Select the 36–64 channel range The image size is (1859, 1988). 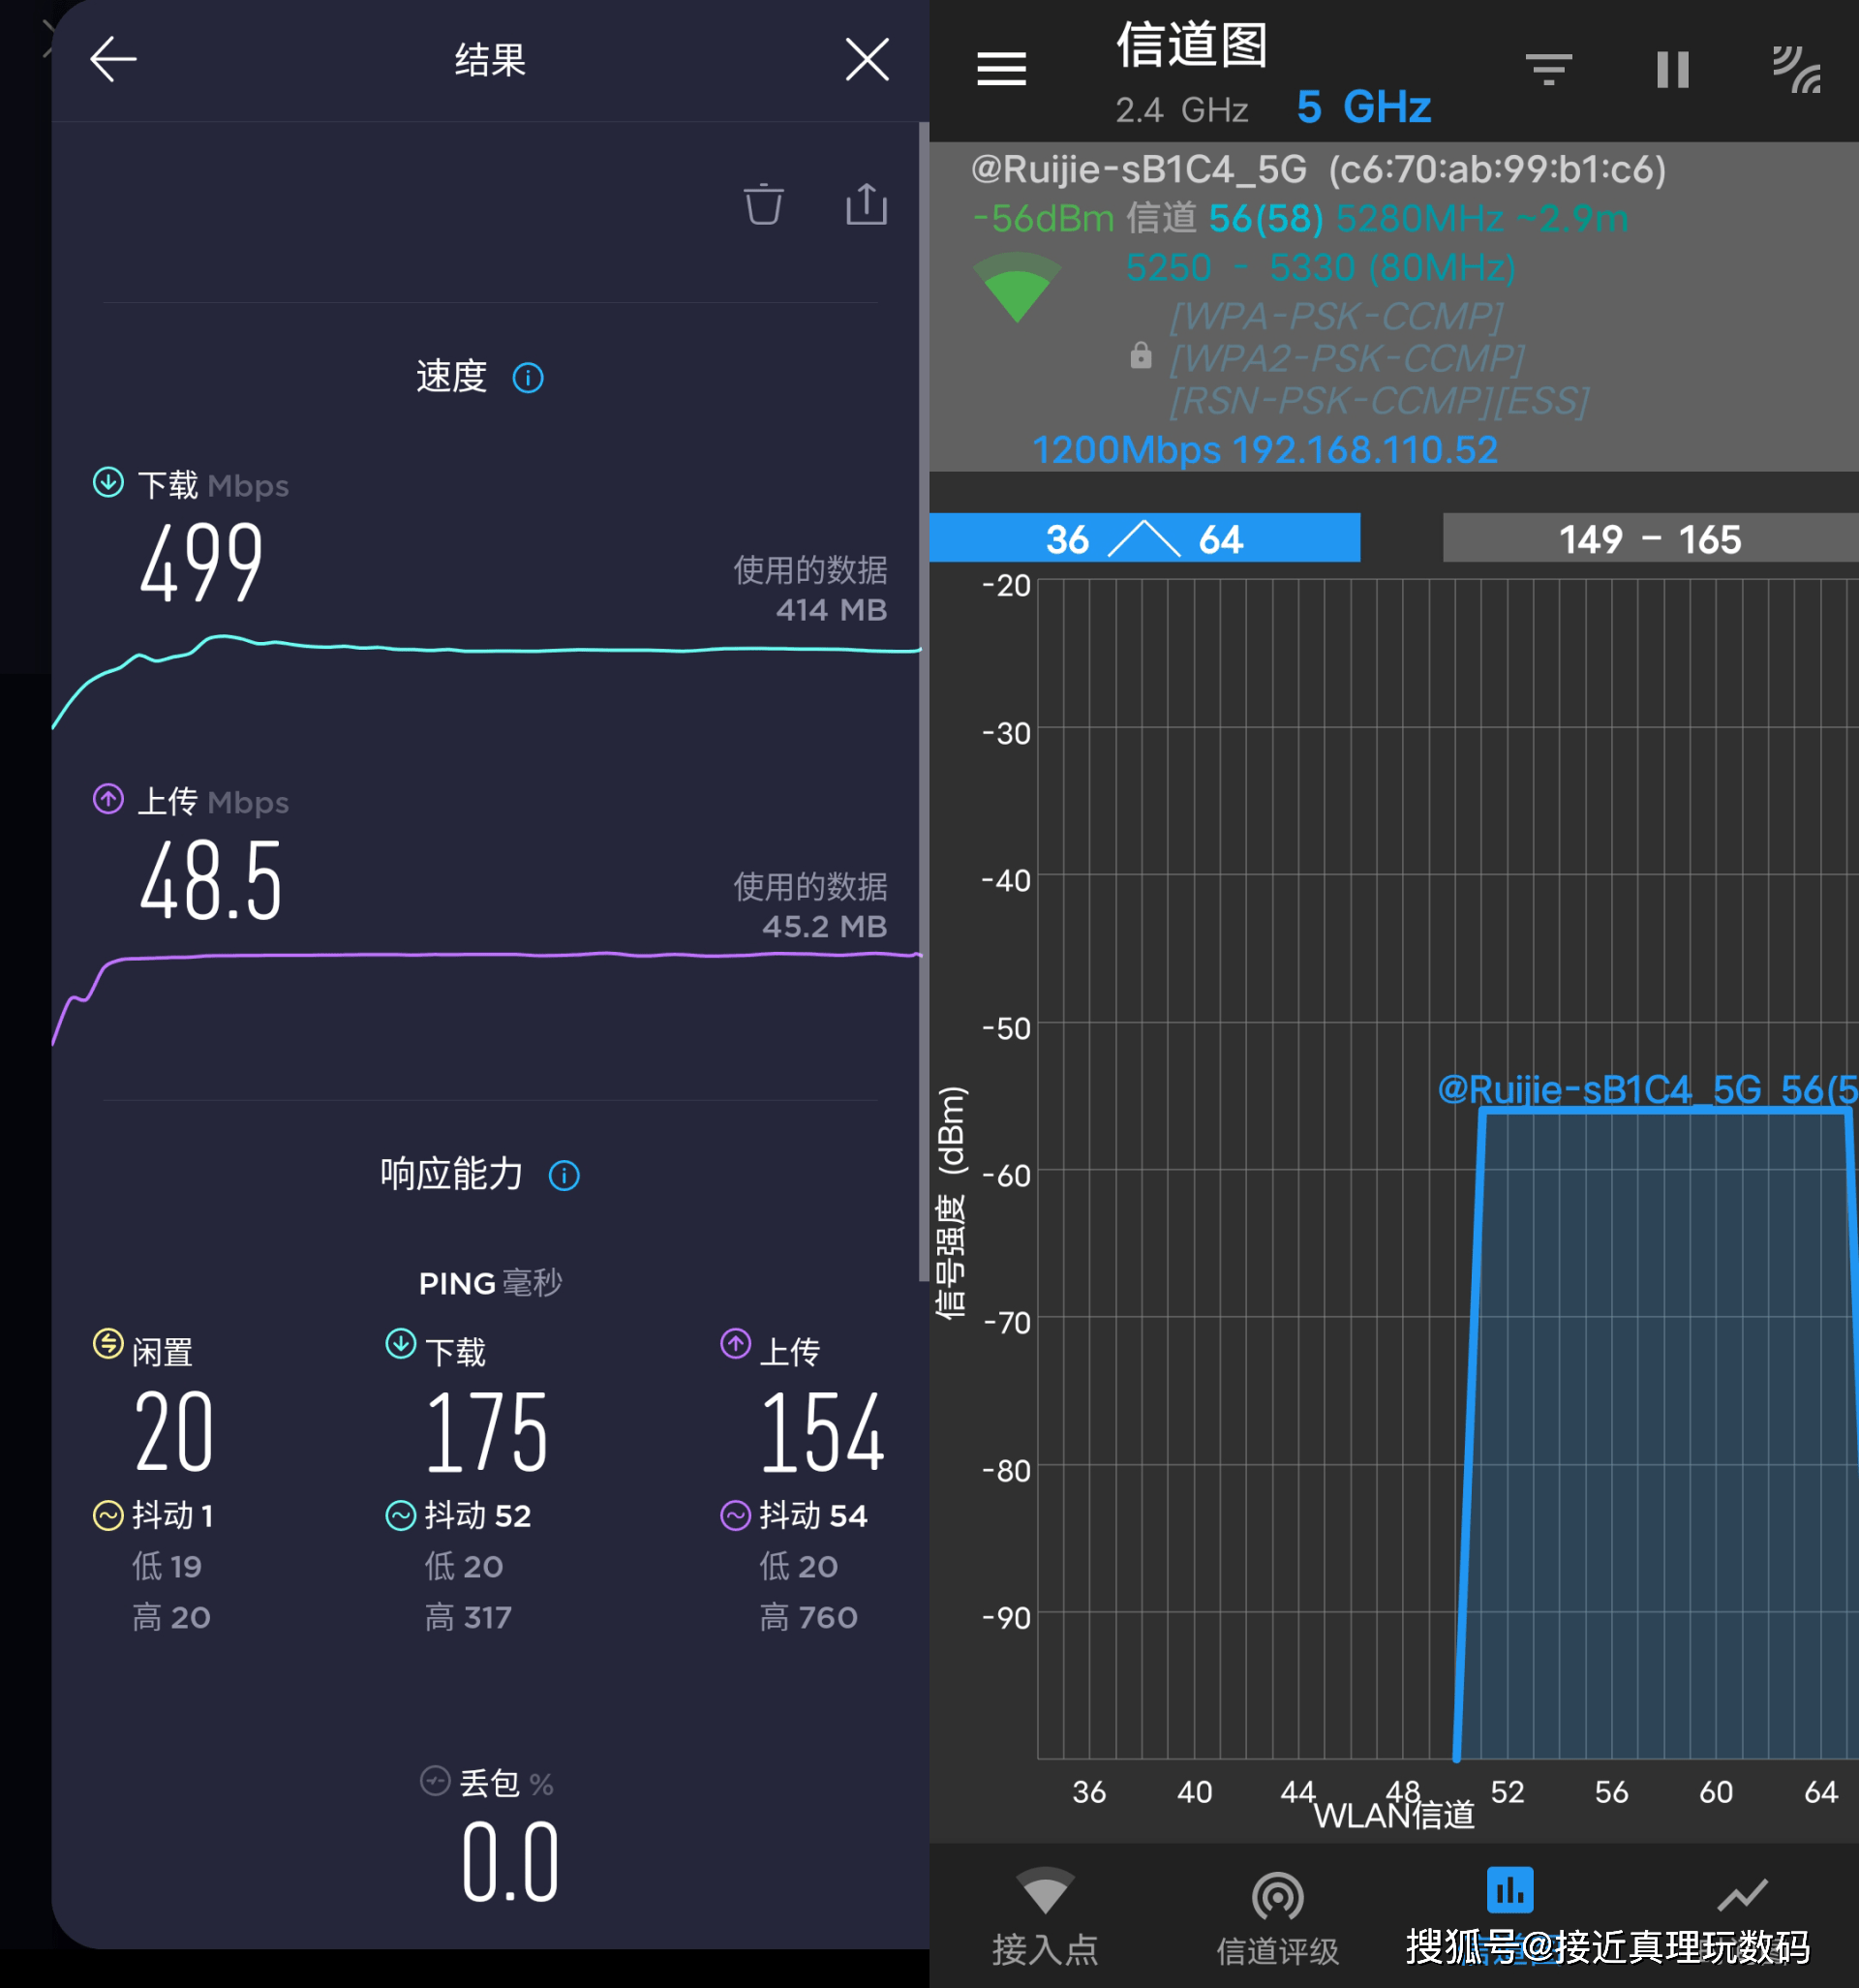[1144, 539]
